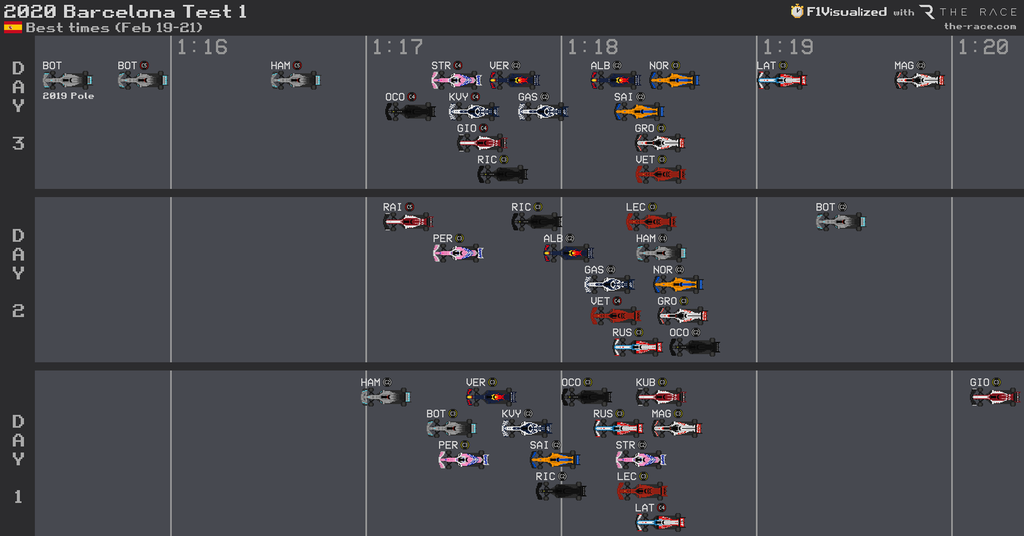Select Verstappen's Red Bull car on Day 3
This screenshot has width=1024, height=536.
[x=515, y=80]
